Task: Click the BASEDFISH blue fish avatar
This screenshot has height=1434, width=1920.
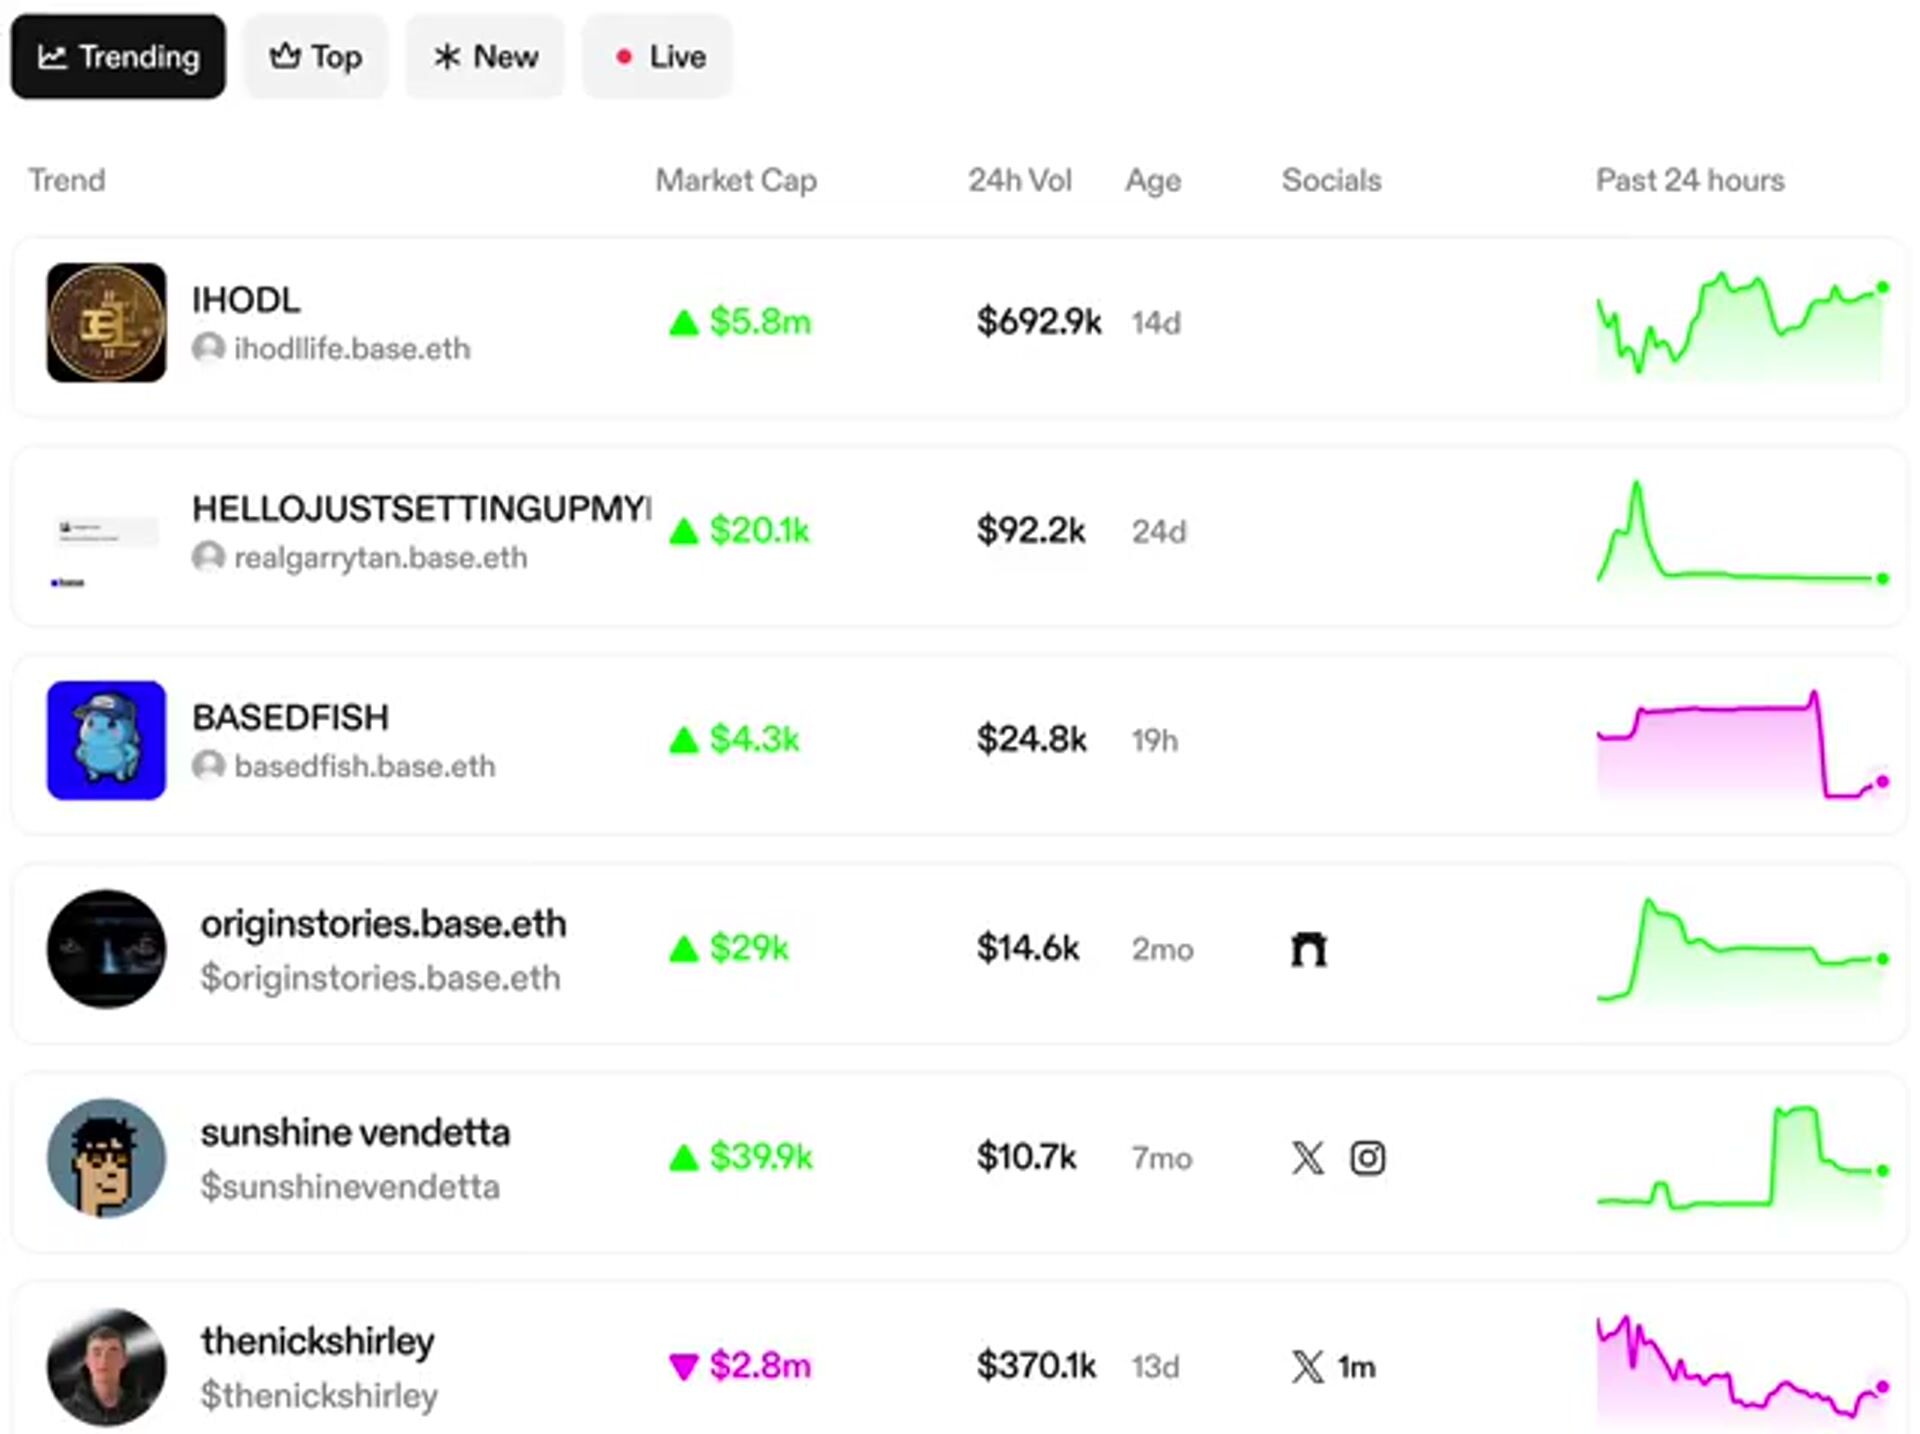Action: (106, 740)
